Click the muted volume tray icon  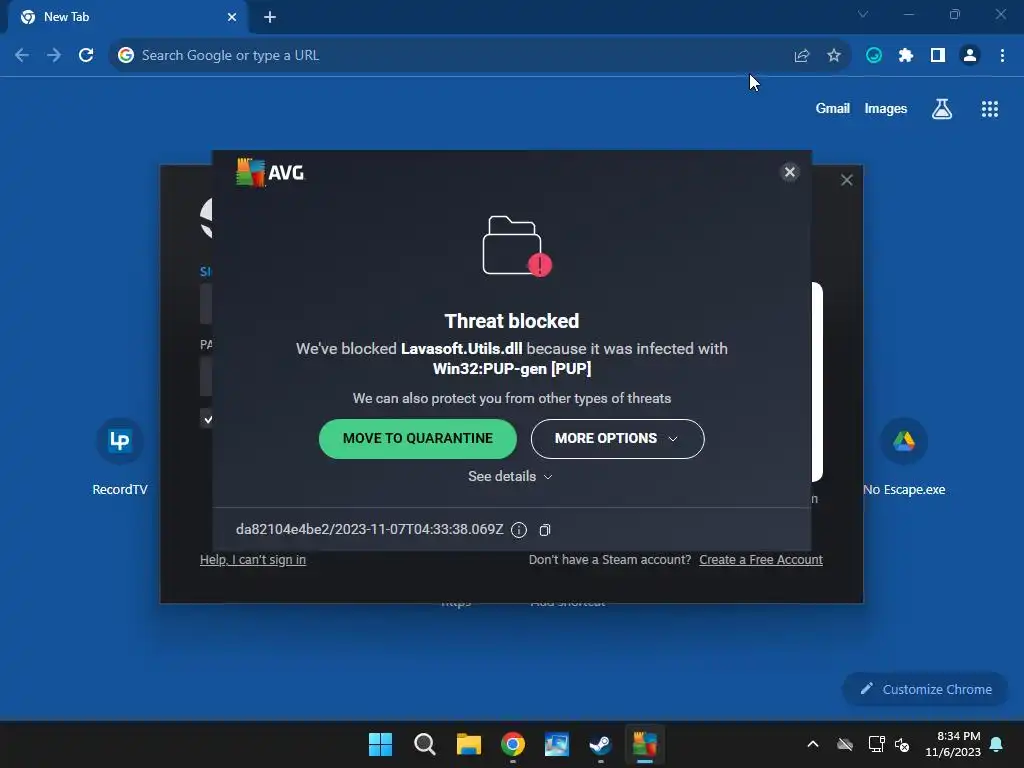pos(902,744)
